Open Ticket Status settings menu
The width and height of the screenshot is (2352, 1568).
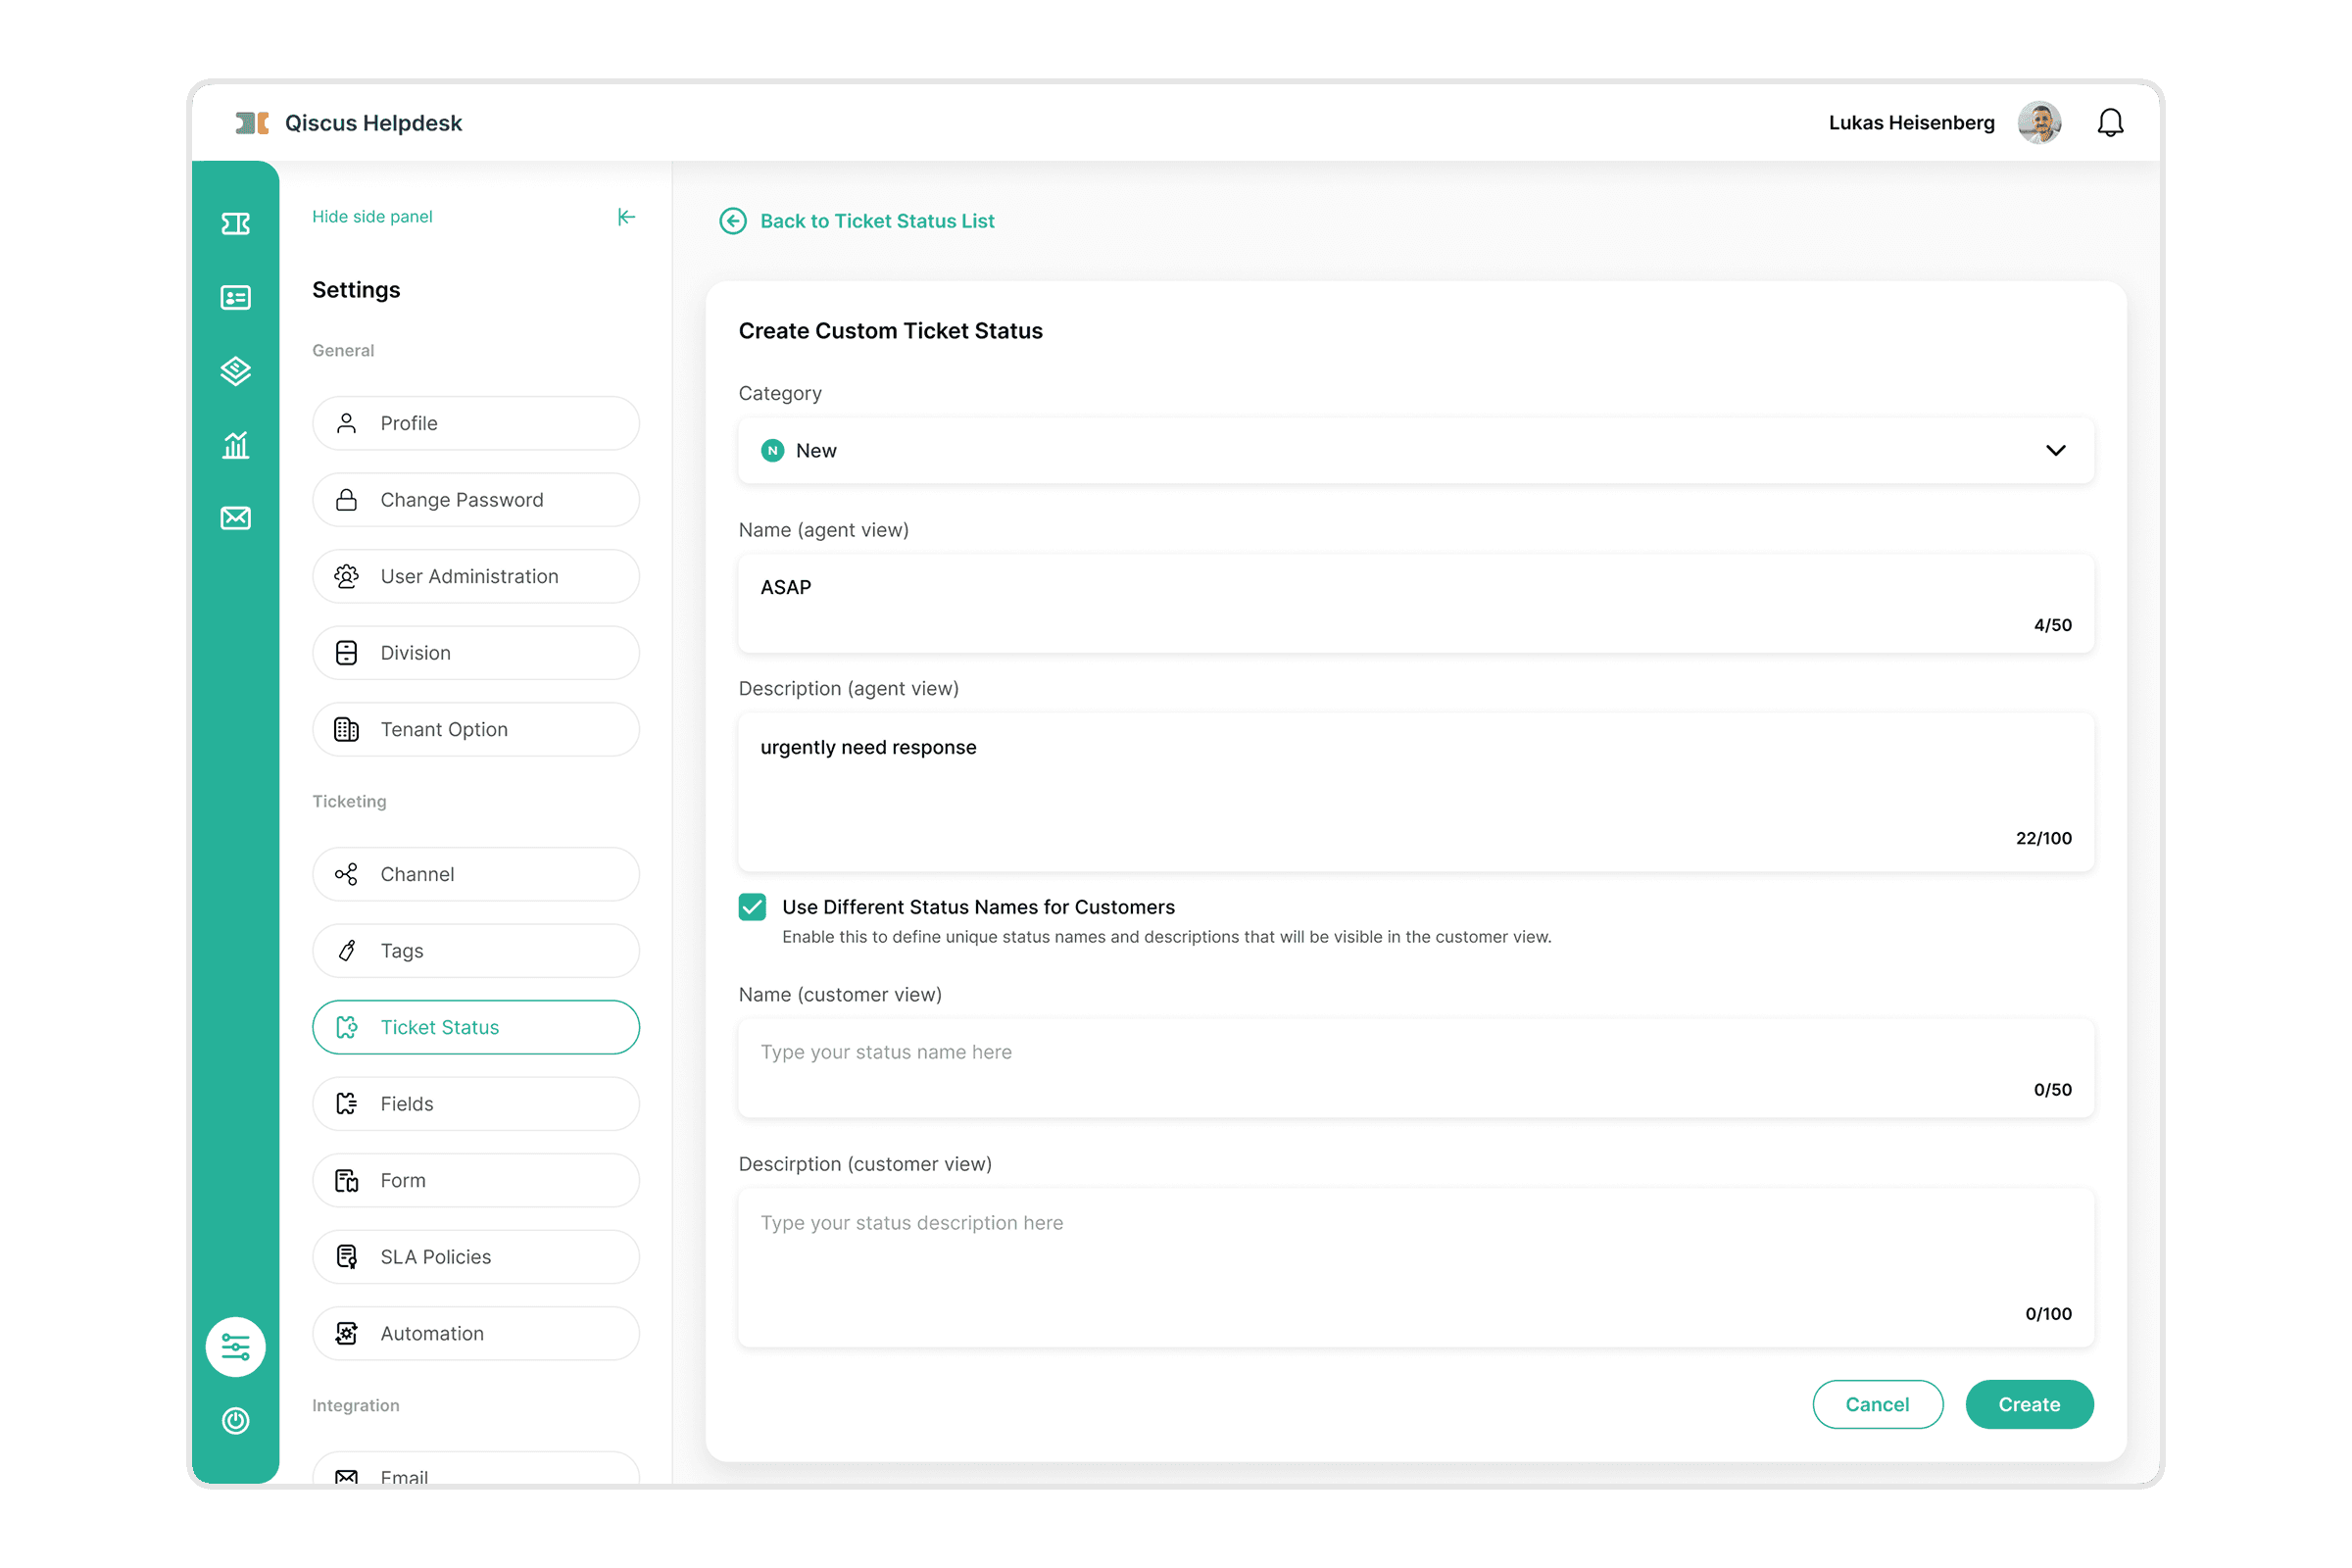475,1027
